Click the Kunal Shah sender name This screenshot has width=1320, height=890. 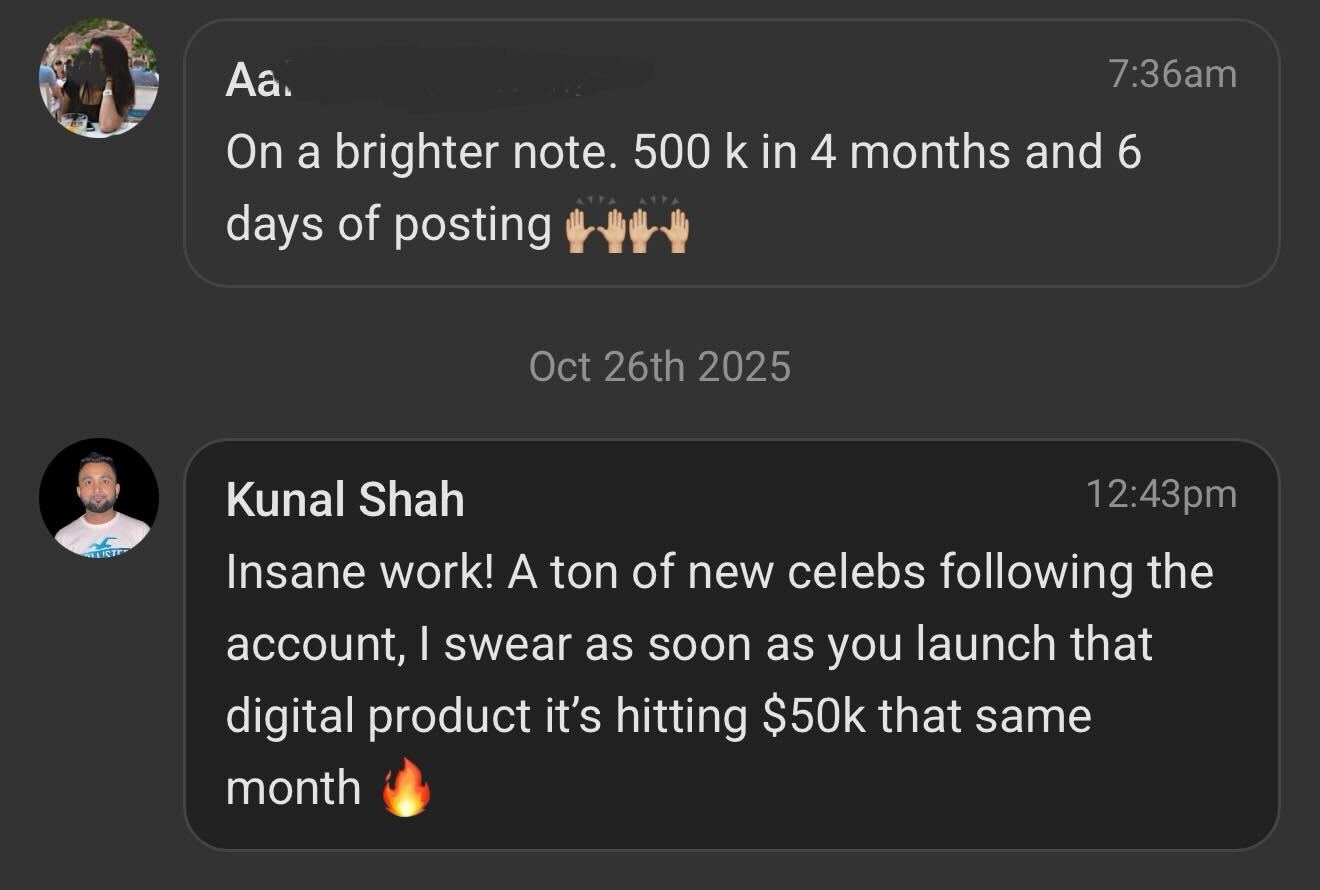pyautogui.click(x=345, y=499)
